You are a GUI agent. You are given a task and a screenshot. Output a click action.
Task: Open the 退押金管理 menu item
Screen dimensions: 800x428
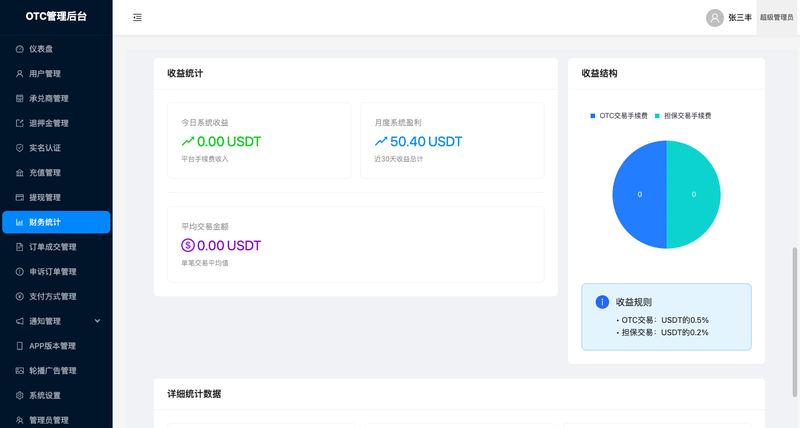click(56, 123)
